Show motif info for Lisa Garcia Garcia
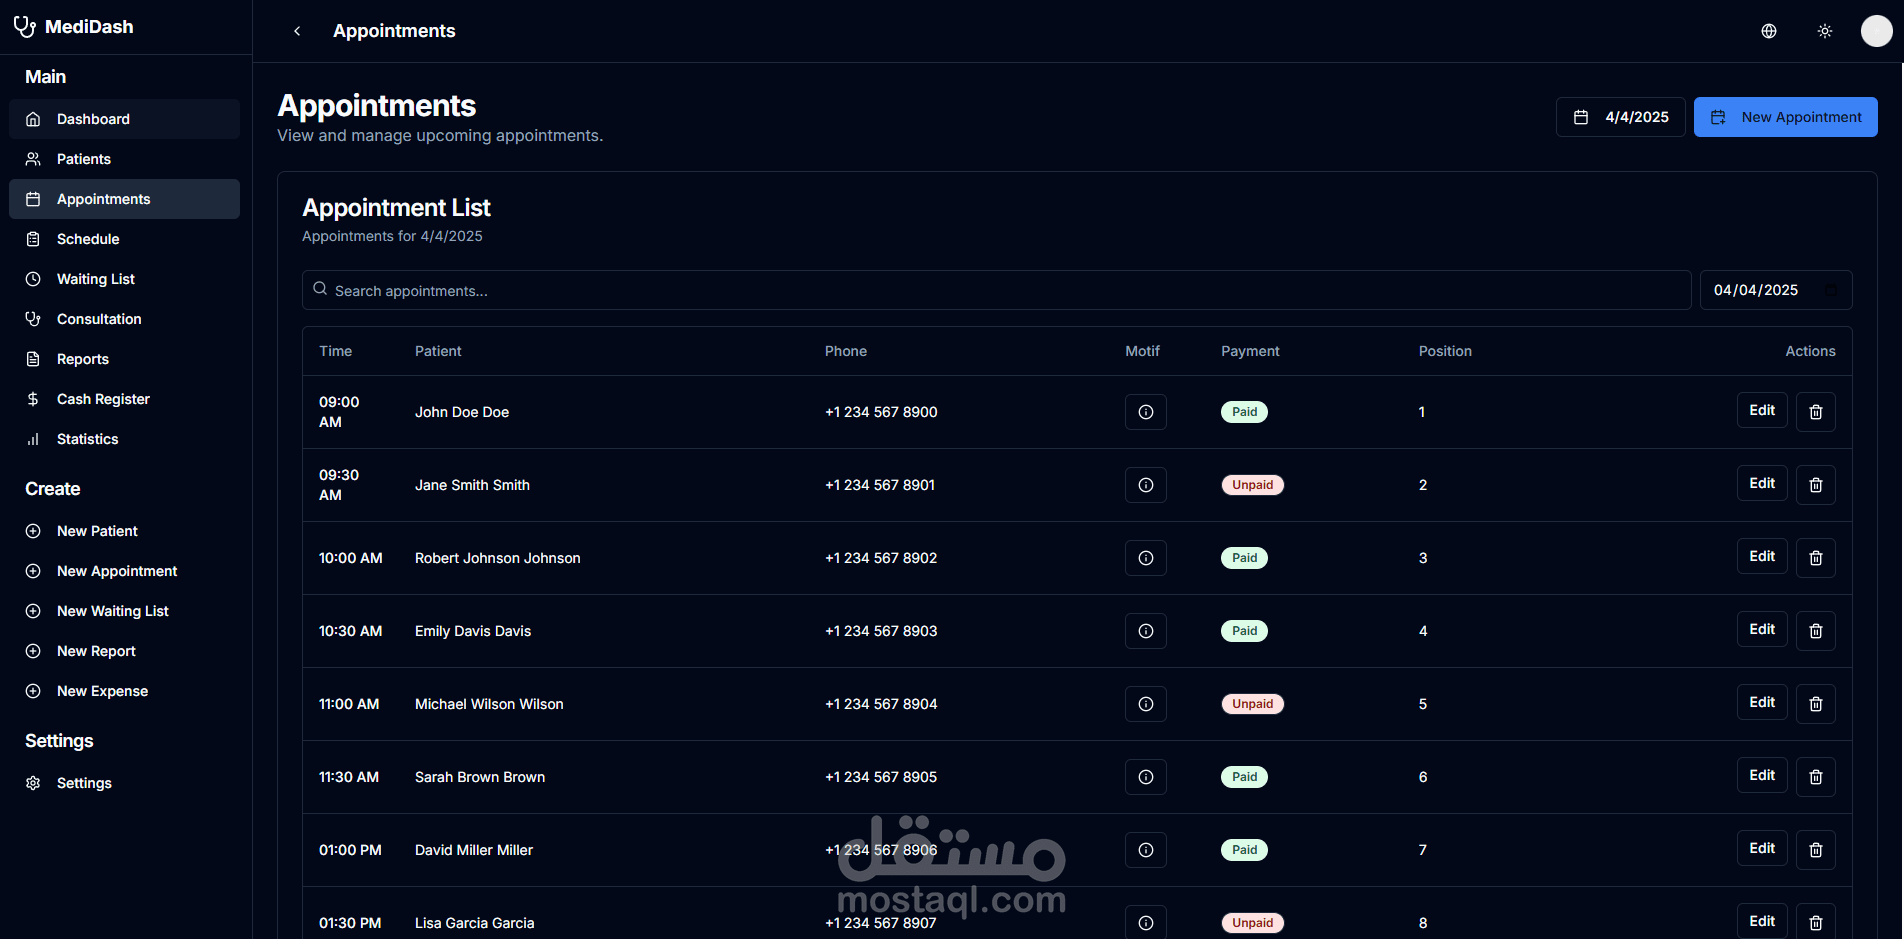Screen dimensions: 1904x939 [x=1146, y=923]
